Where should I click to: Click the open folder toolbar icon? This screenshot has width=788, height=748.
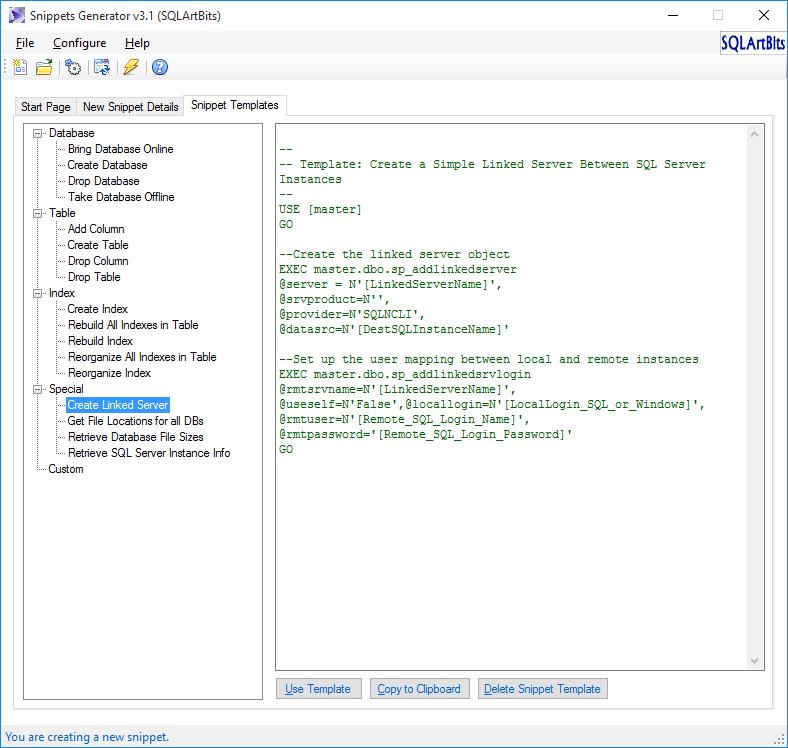(x=44, y=67)
